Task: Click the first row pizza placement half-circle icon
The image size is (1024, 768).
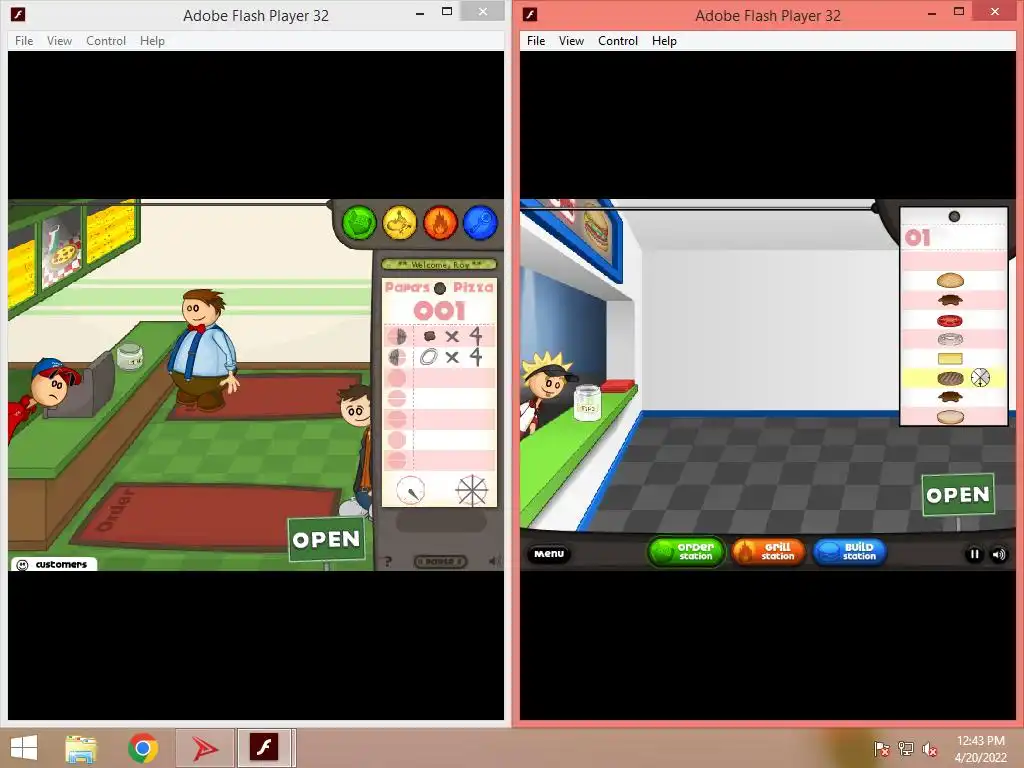Action: tap(397, 336)
